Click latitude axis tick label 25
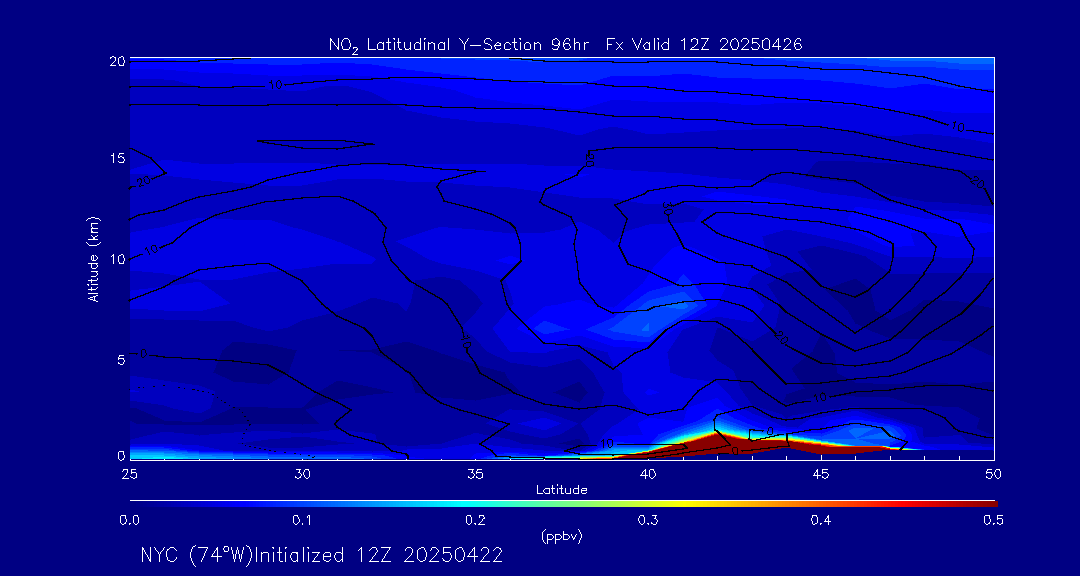 (129, 474)
